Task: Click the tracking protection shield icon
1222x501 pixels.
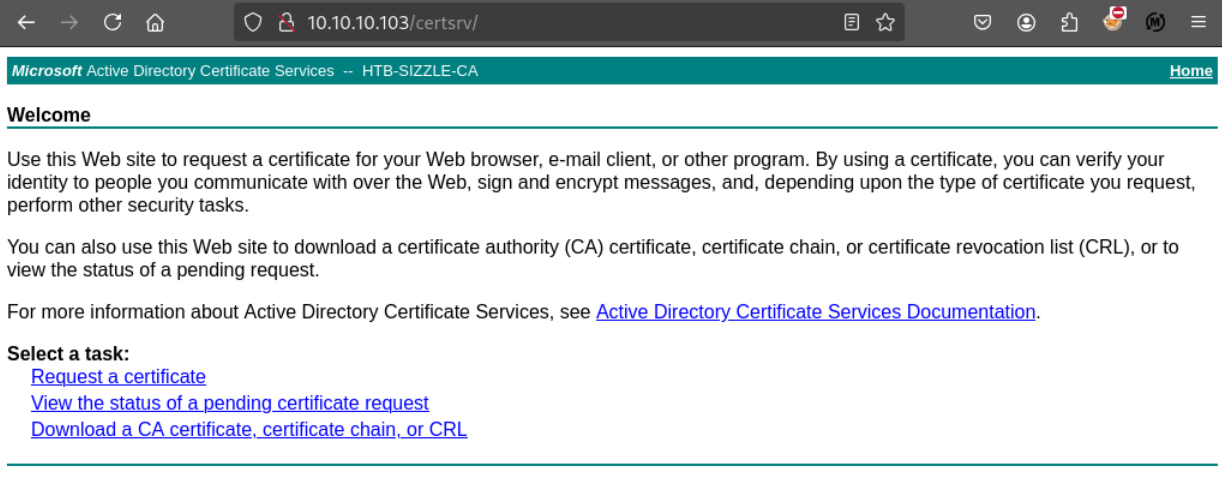Action: click(253, 22)
